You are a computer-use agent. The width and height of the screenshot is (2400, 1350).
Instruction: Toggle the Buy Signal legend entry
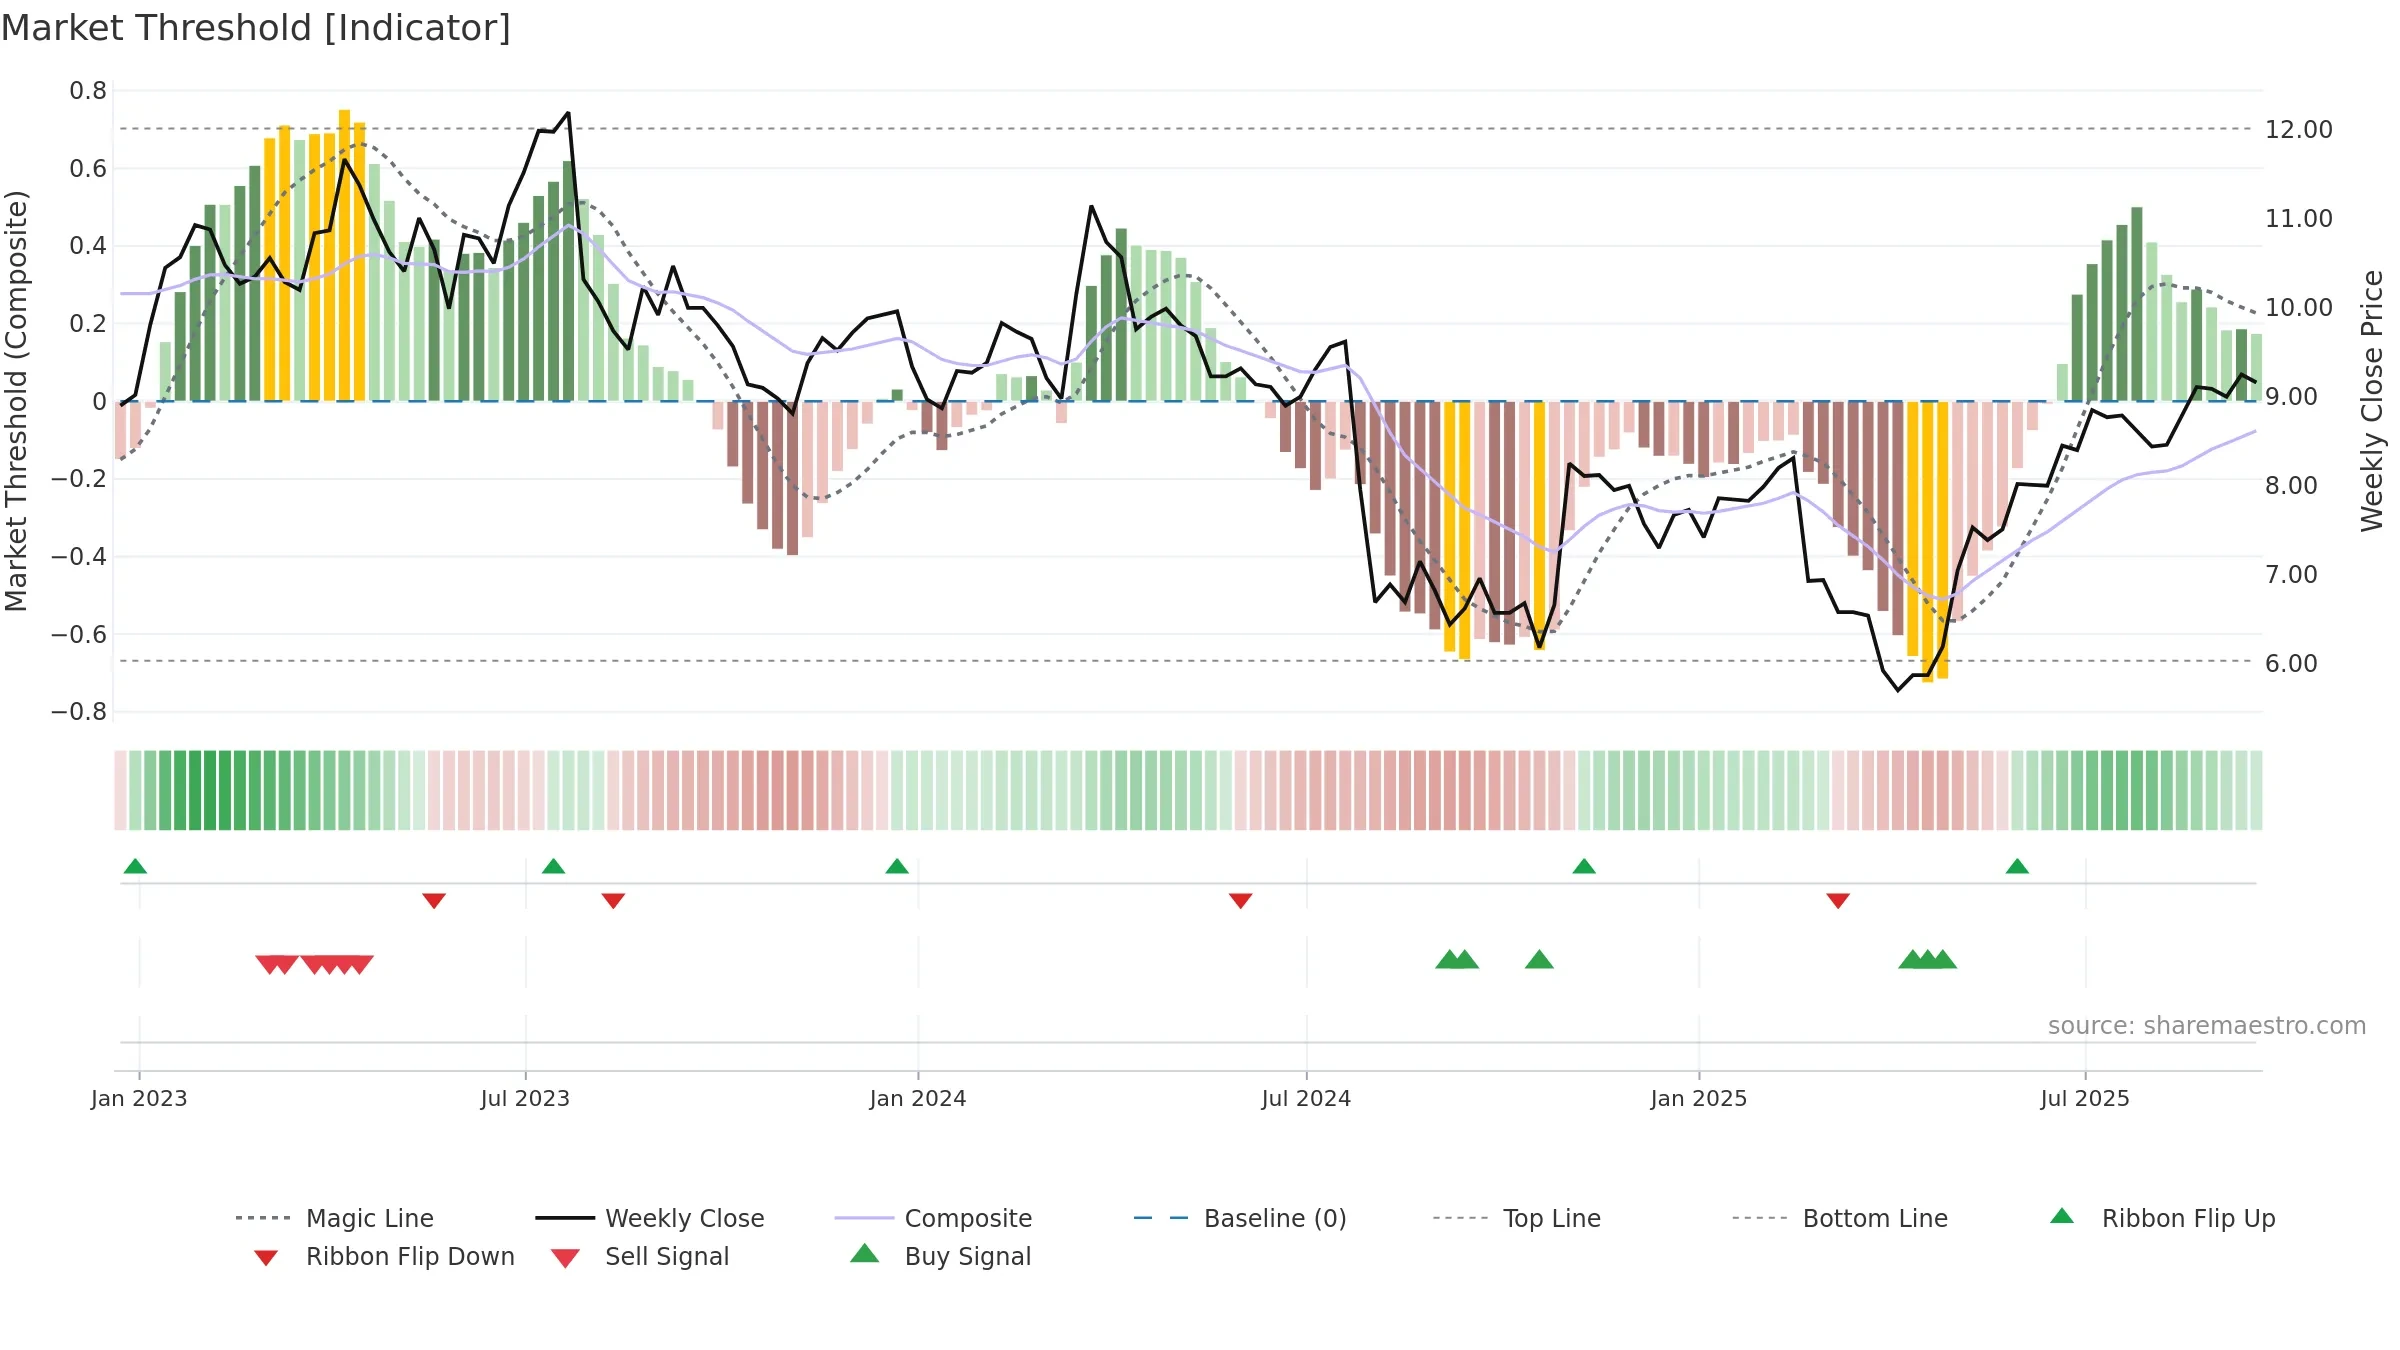coord(940,1256)
